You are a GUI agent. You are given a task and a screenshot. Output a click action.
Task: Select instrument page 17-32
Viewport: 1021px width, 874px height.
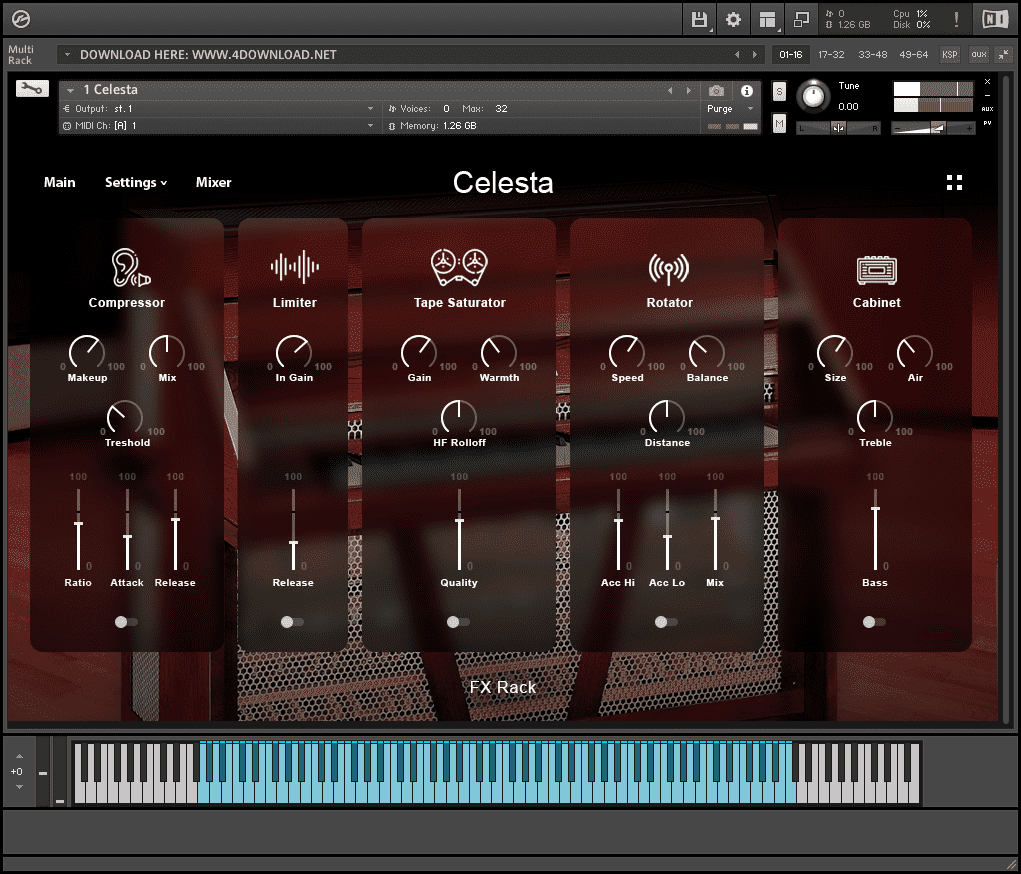pyautogui.click(x=832, y=55)
